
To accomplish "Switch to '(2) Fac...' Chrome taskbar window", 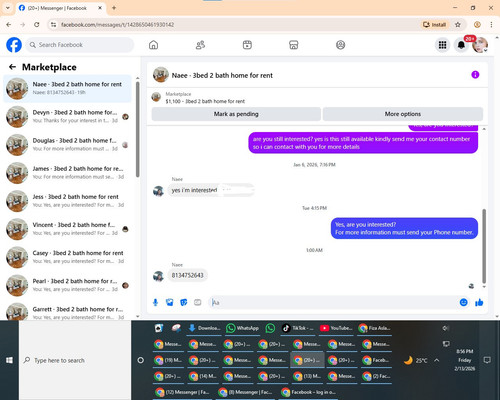I will coord(376,376).
